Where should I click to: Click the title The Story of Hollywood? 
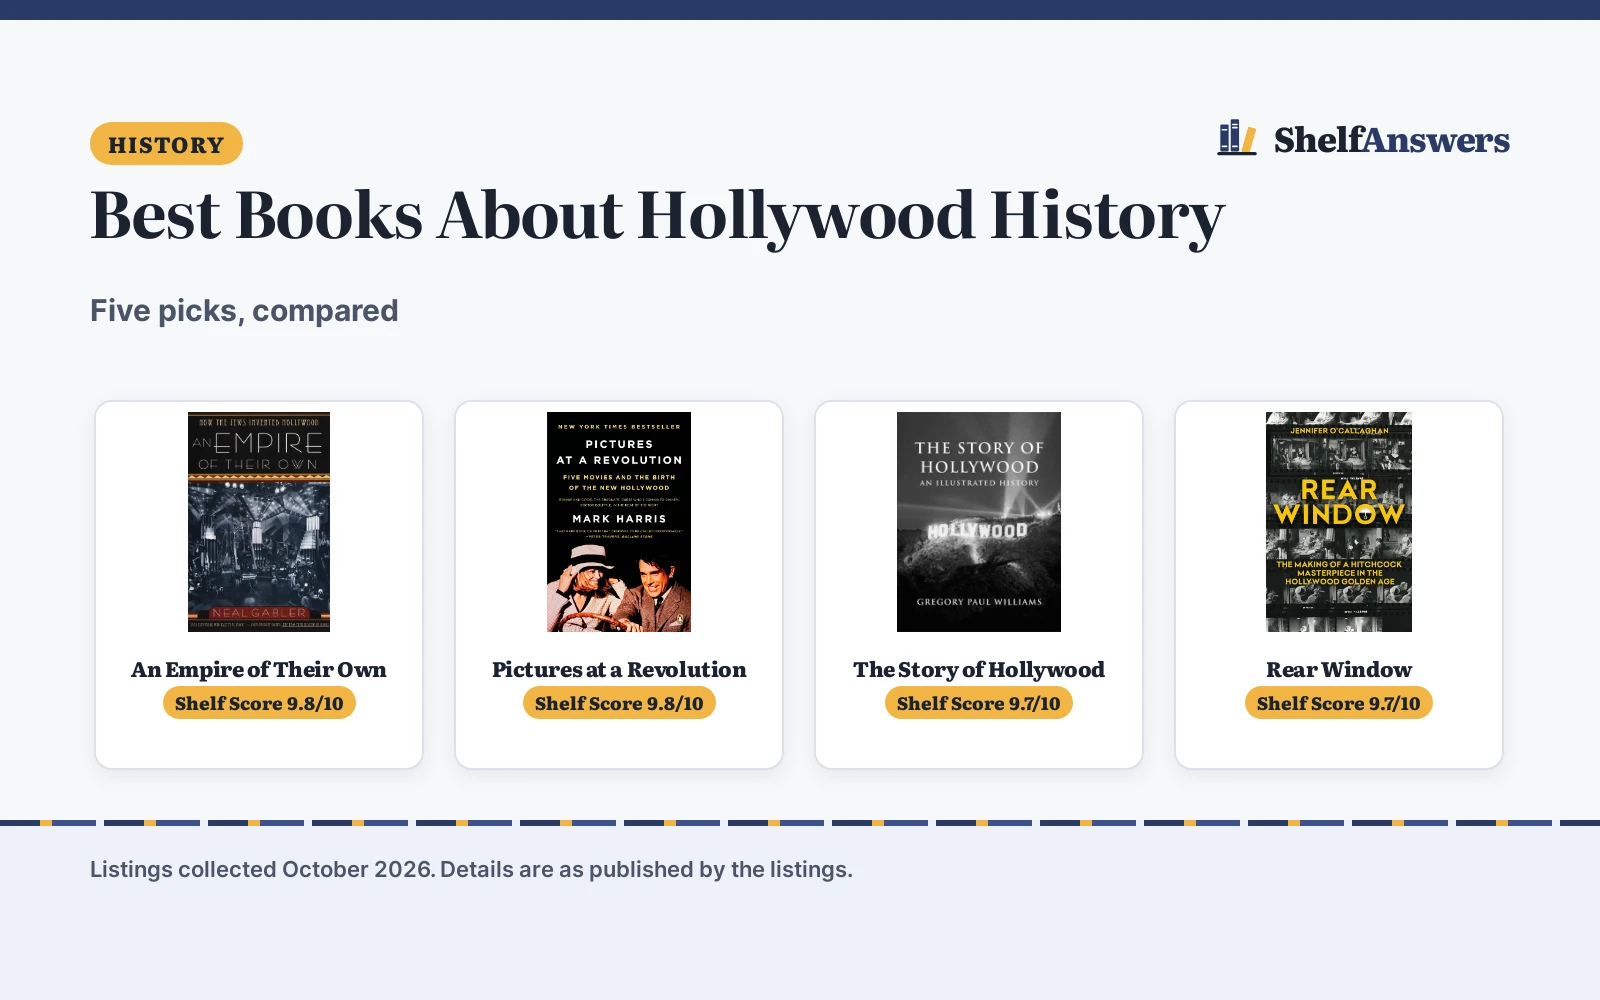click(x=979, y=669)
